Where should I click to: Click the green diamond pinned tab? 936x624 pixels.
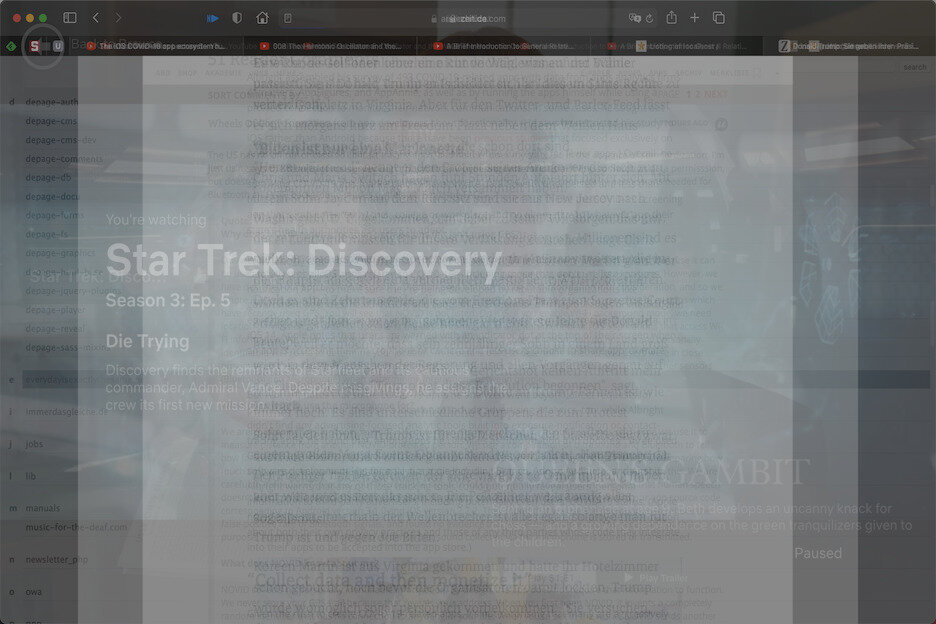(x=11, y=46)
